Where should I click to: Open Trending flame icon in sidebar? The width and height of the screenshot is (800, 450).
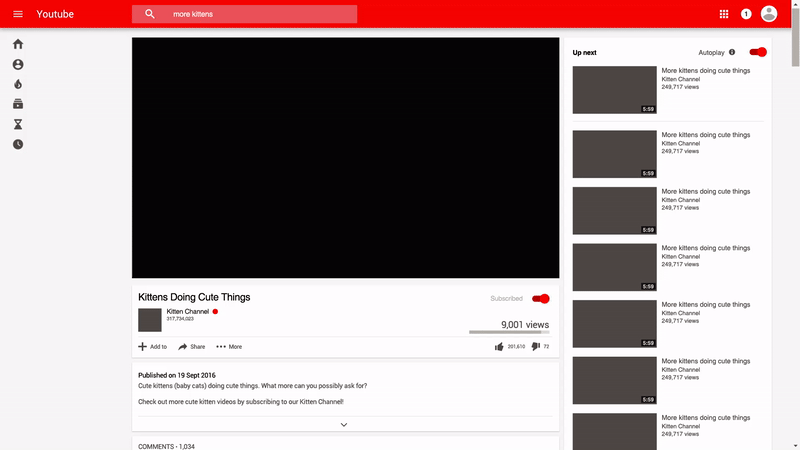[18, 84]
